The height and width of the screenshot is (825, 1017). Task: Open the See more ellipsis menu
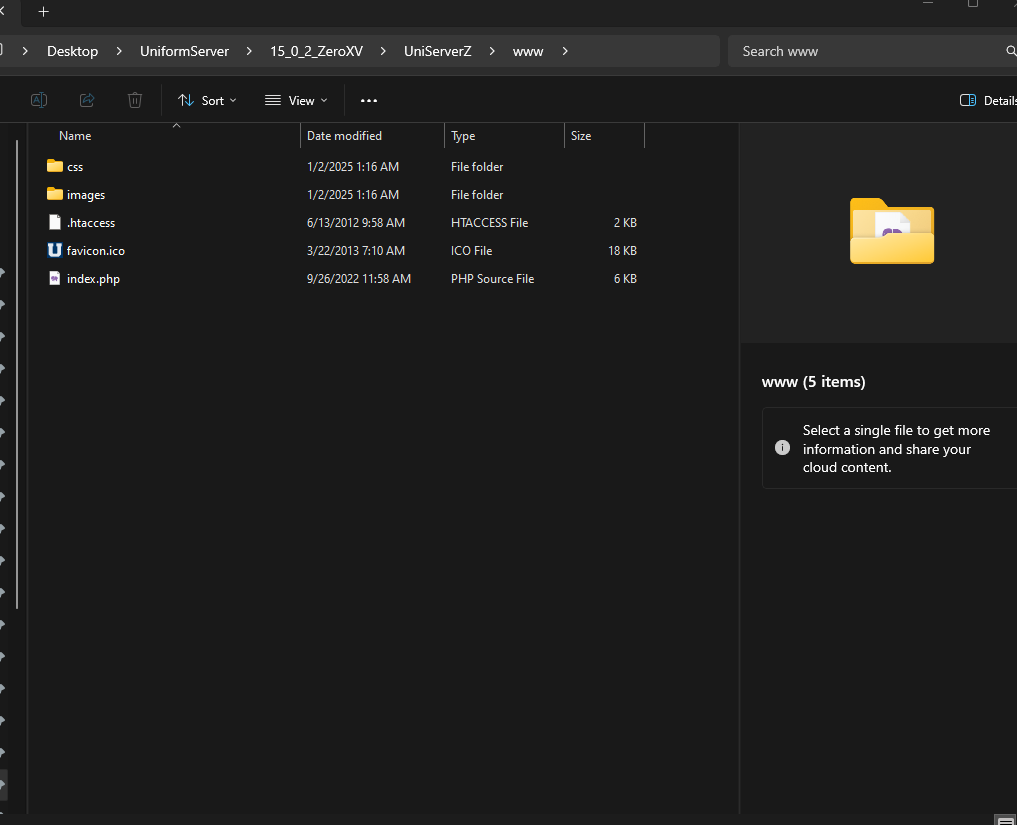tap(369, 101)
